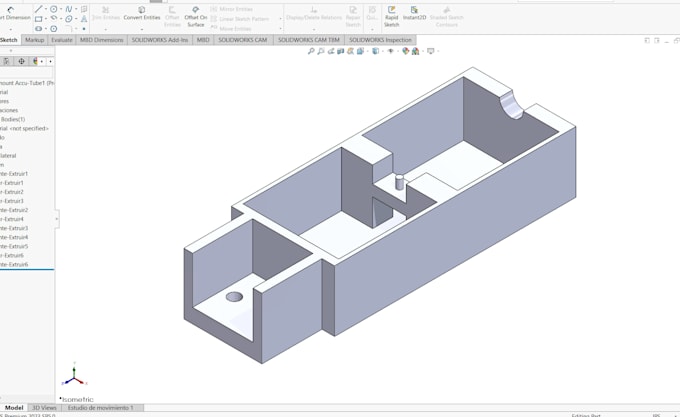Image resolution: width=680 pixels, height=417 pixels.
Task: Switch to the Sketch ribbon tab
Action: pyautogui.click(x=9, y=40)
